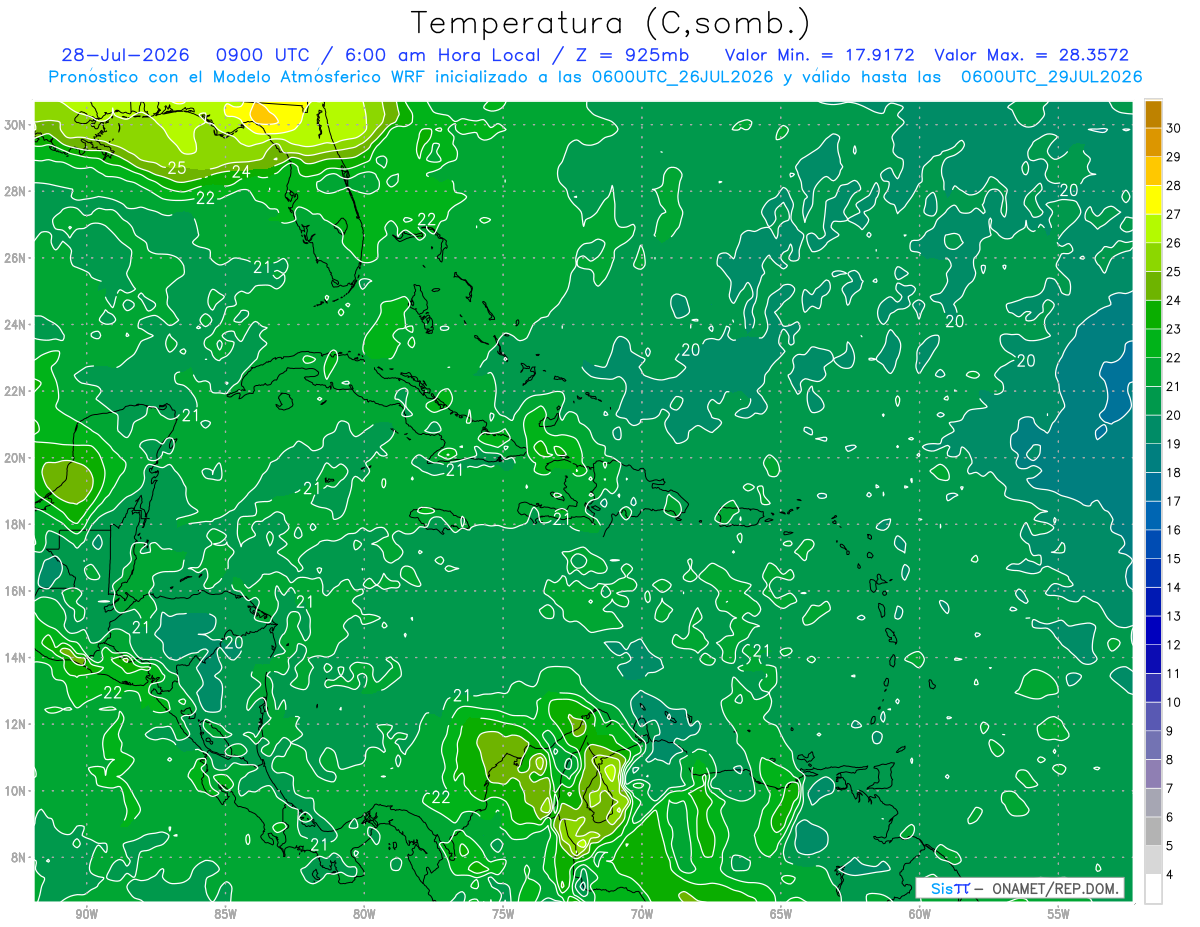Click the latitude label '14N'
Image resolution: width=1200 pixels, height=927 pixels.
click(x=15, y=658)
